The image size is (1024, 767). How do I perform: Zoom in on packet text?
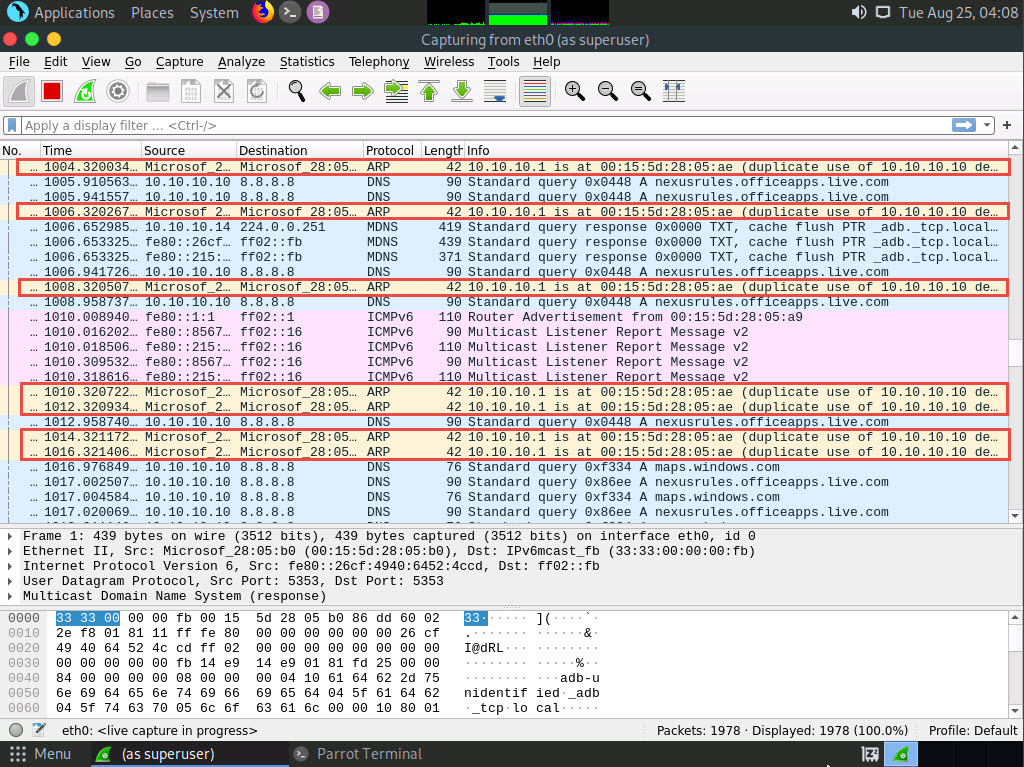(575, 91)
